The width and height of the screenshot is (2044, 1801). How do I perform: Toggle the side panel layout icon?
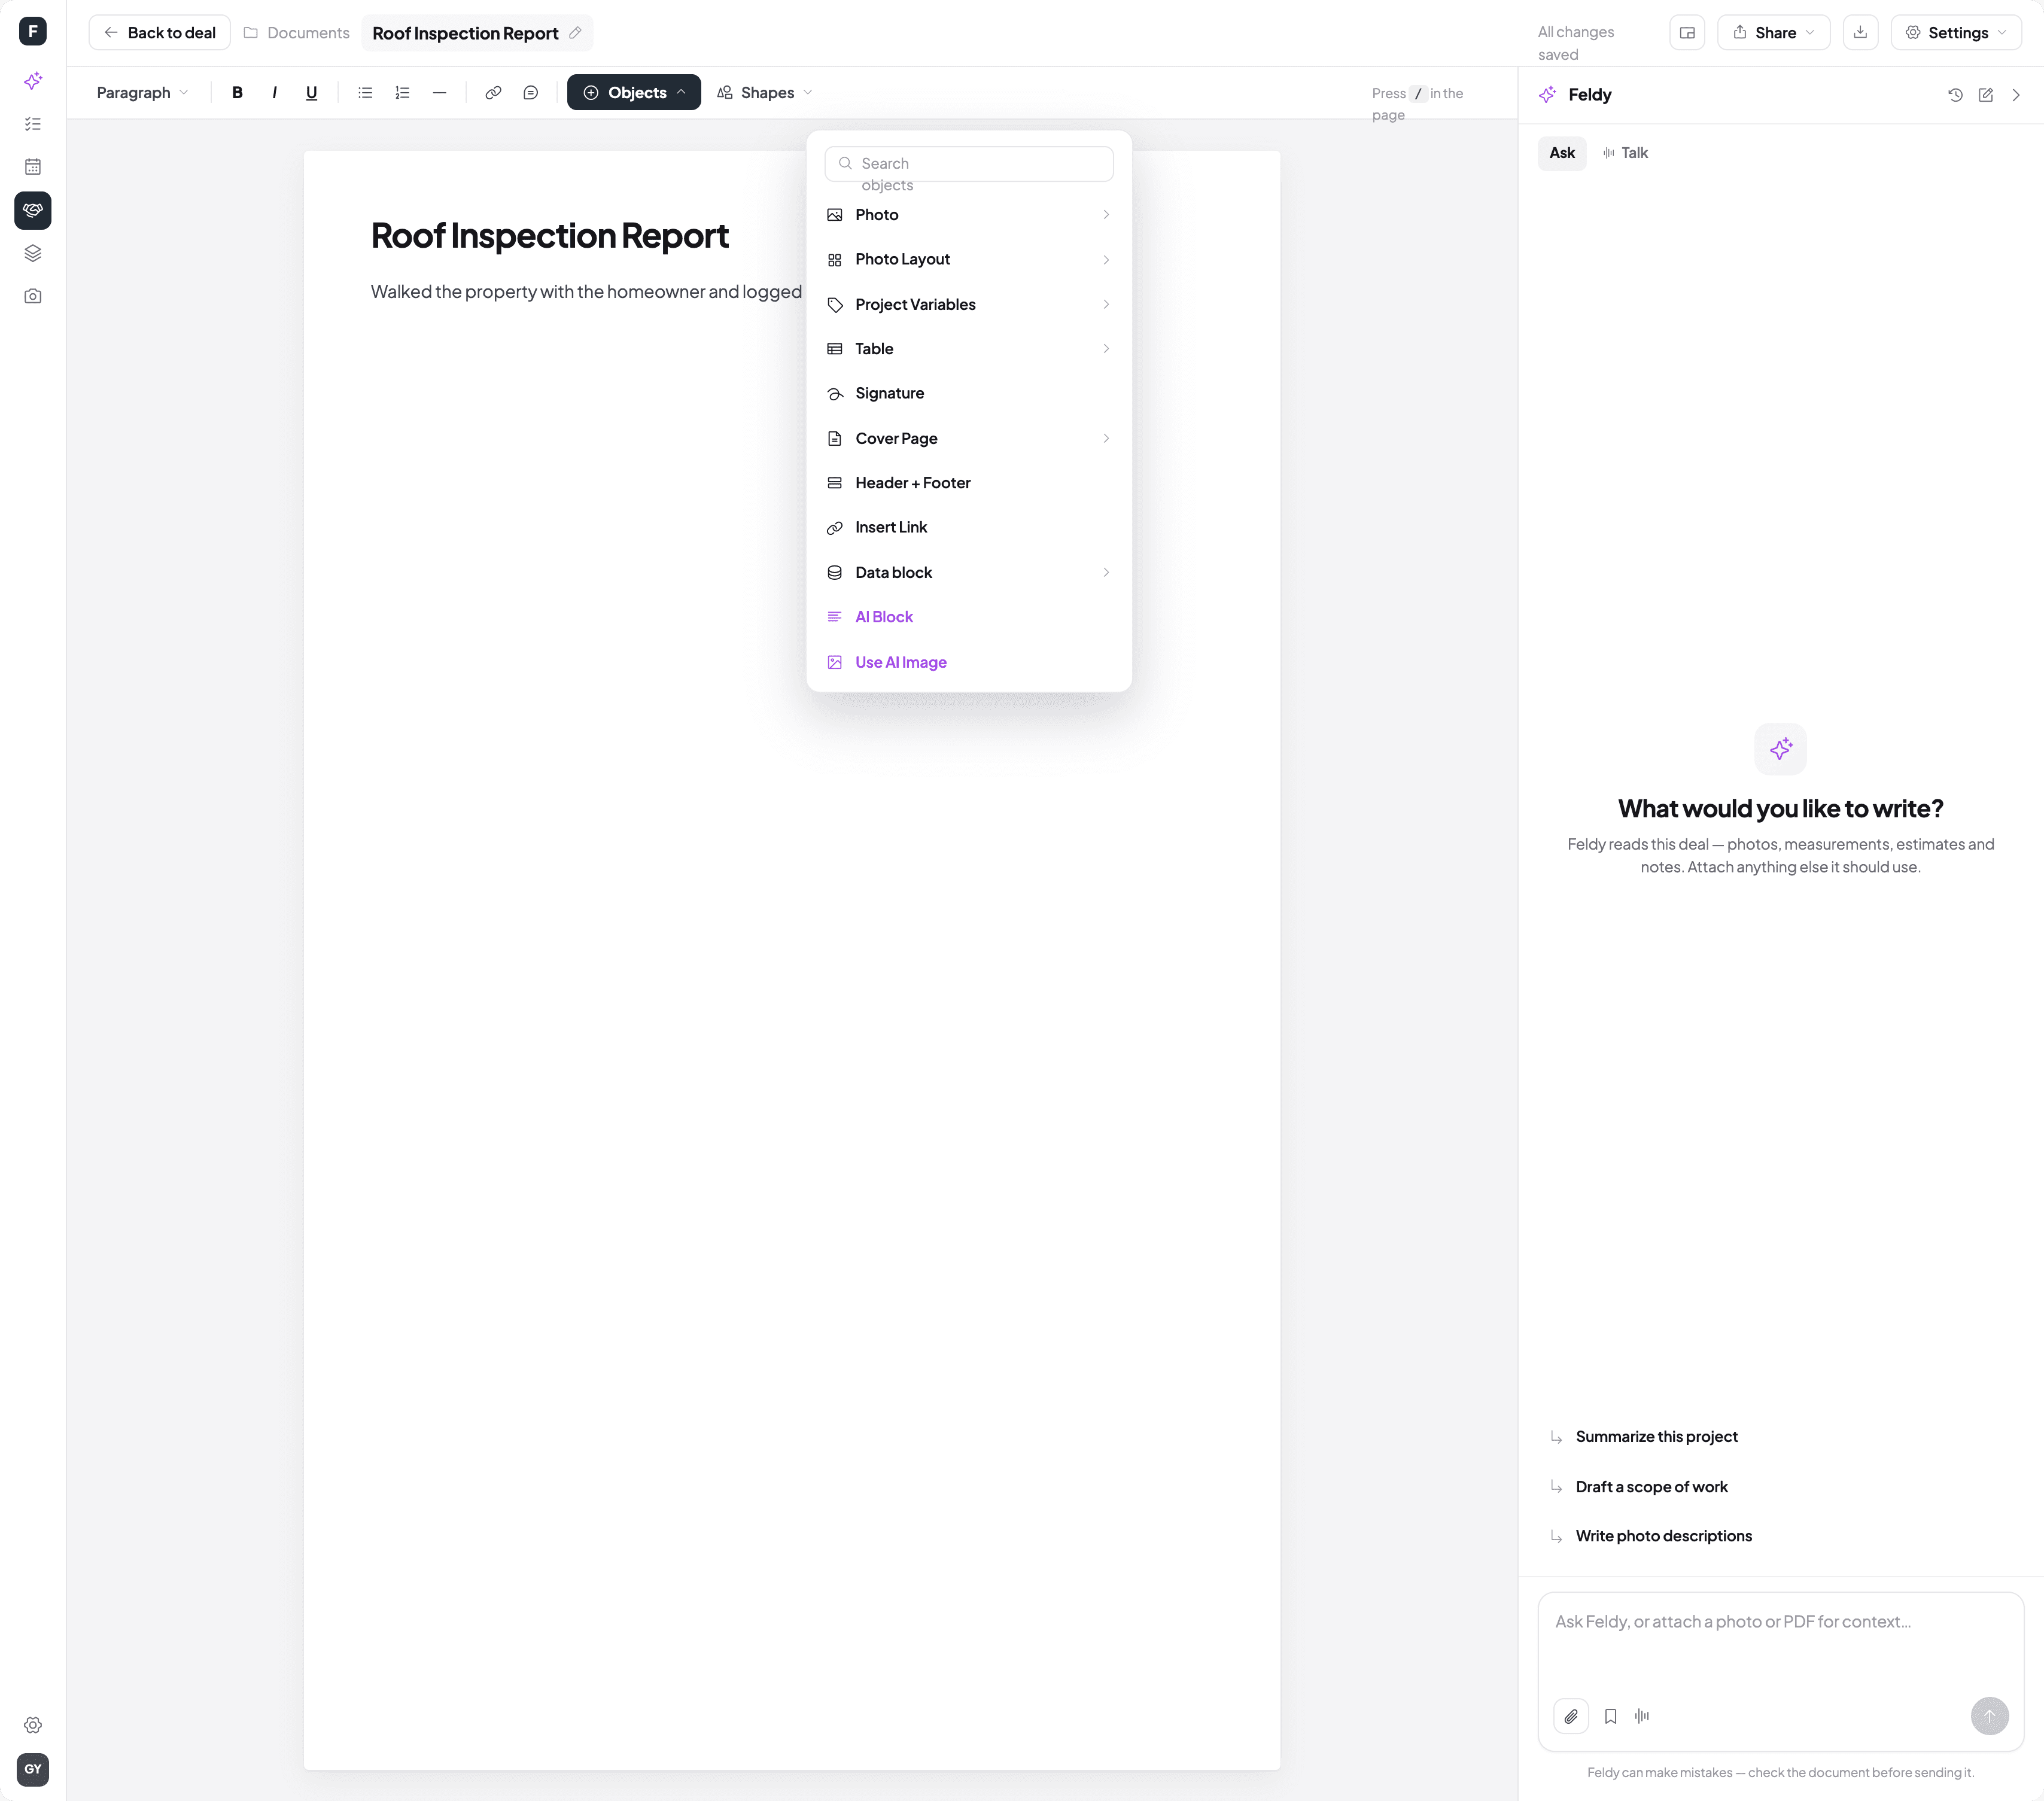[1687, 32]
